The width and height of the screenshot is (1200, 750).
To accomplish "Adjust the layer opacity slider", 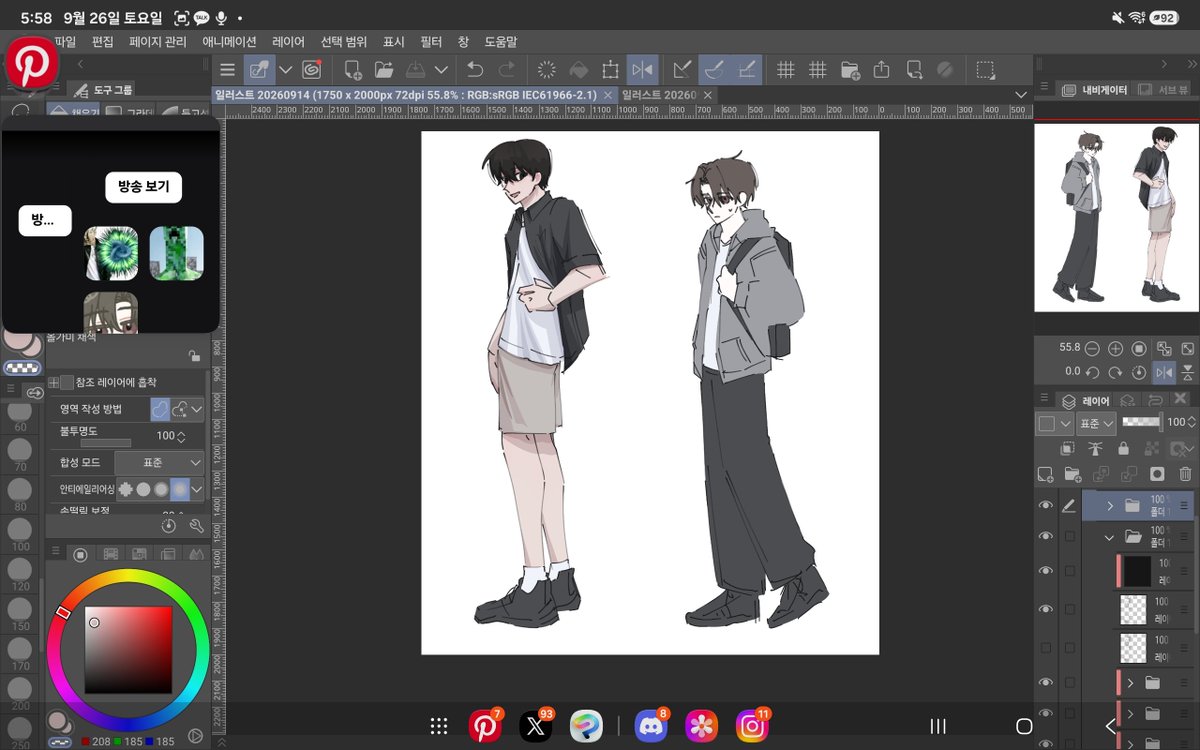I will pyautogui.click(x=1142, y=423).
